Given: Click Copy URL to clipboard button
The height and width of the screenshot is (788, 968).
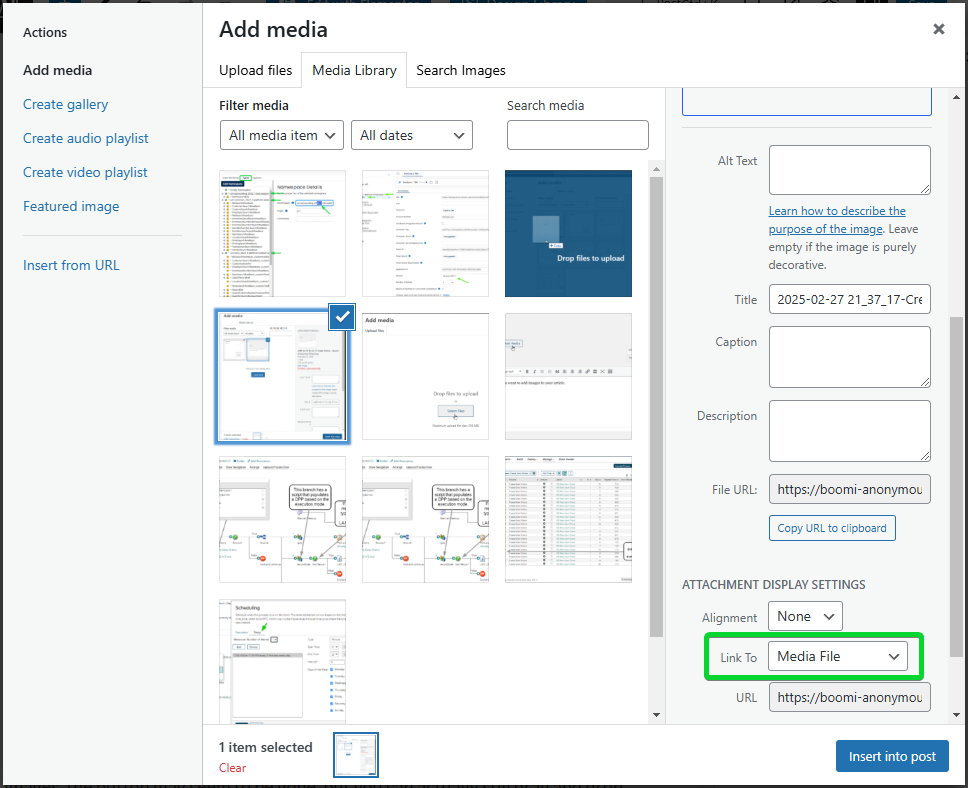Looking at the screenshot, I should (x=831, y=528).
